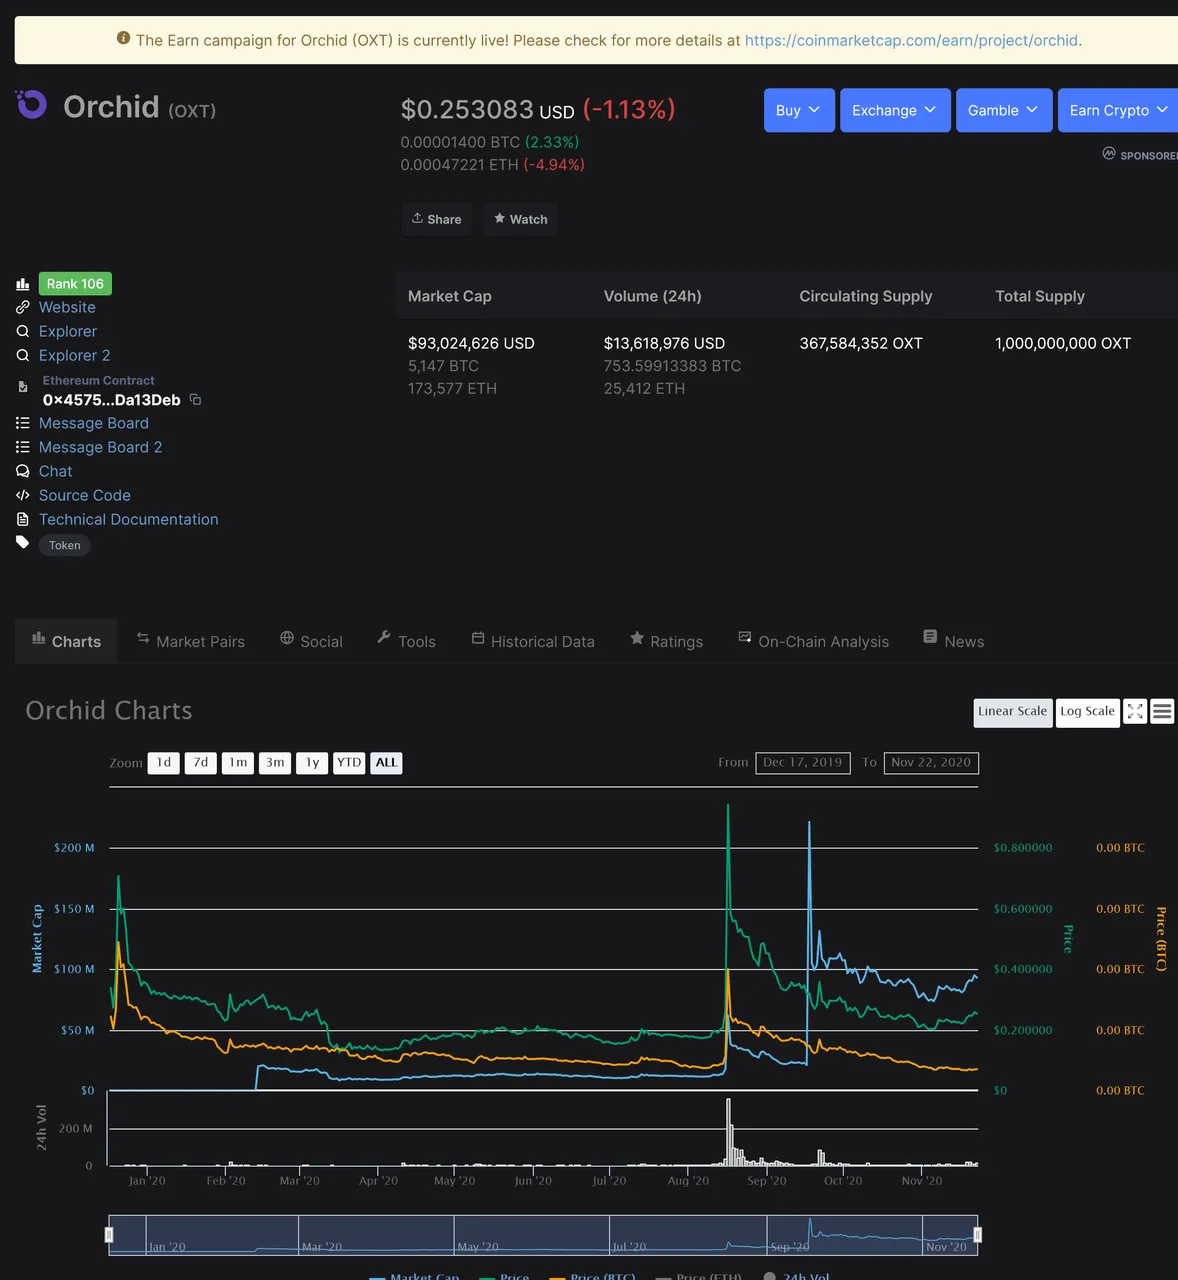Click the Sponsored icon label
The height and width of the screenshot is (1280, 1178).
tap(1140, 154)
